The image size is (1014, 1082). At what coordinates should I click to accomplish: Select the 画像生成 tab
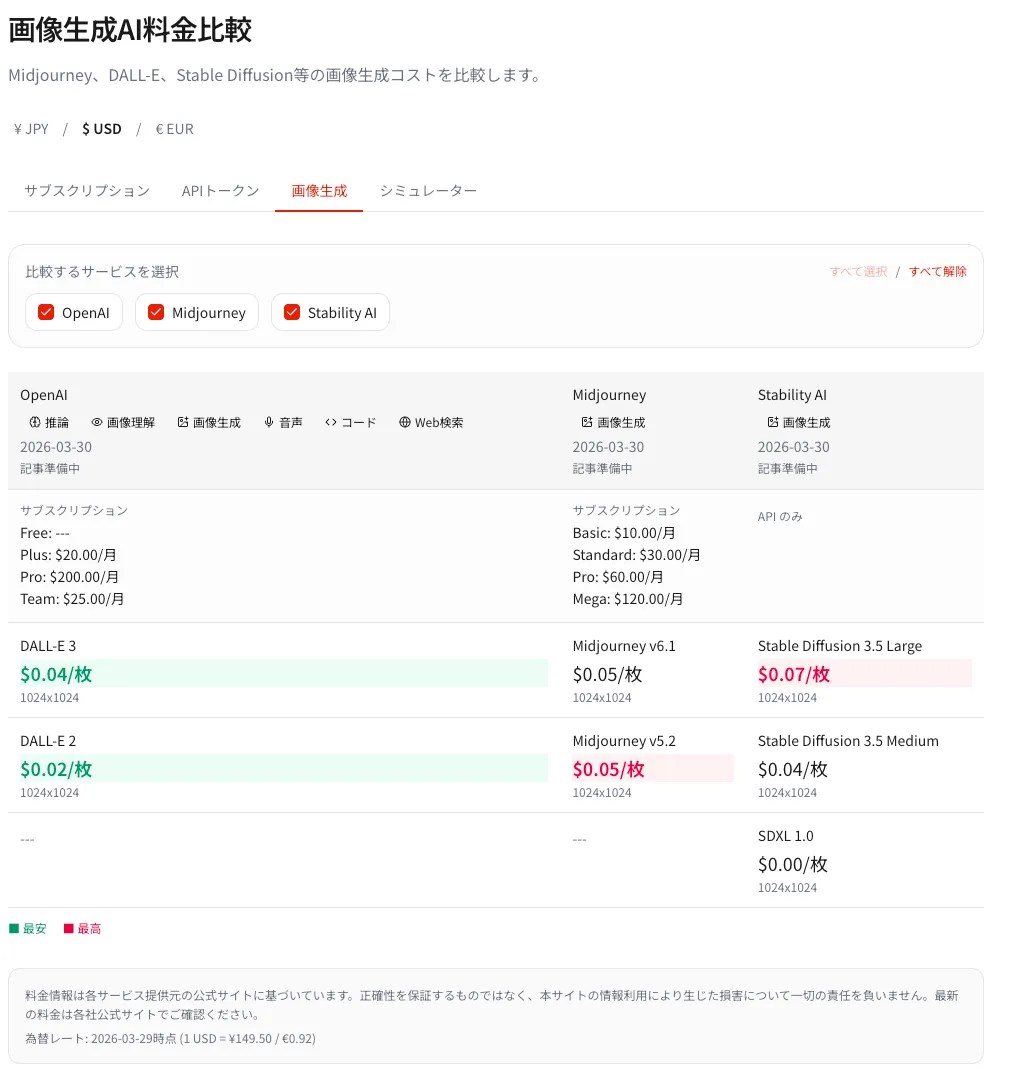click(319, 190)
